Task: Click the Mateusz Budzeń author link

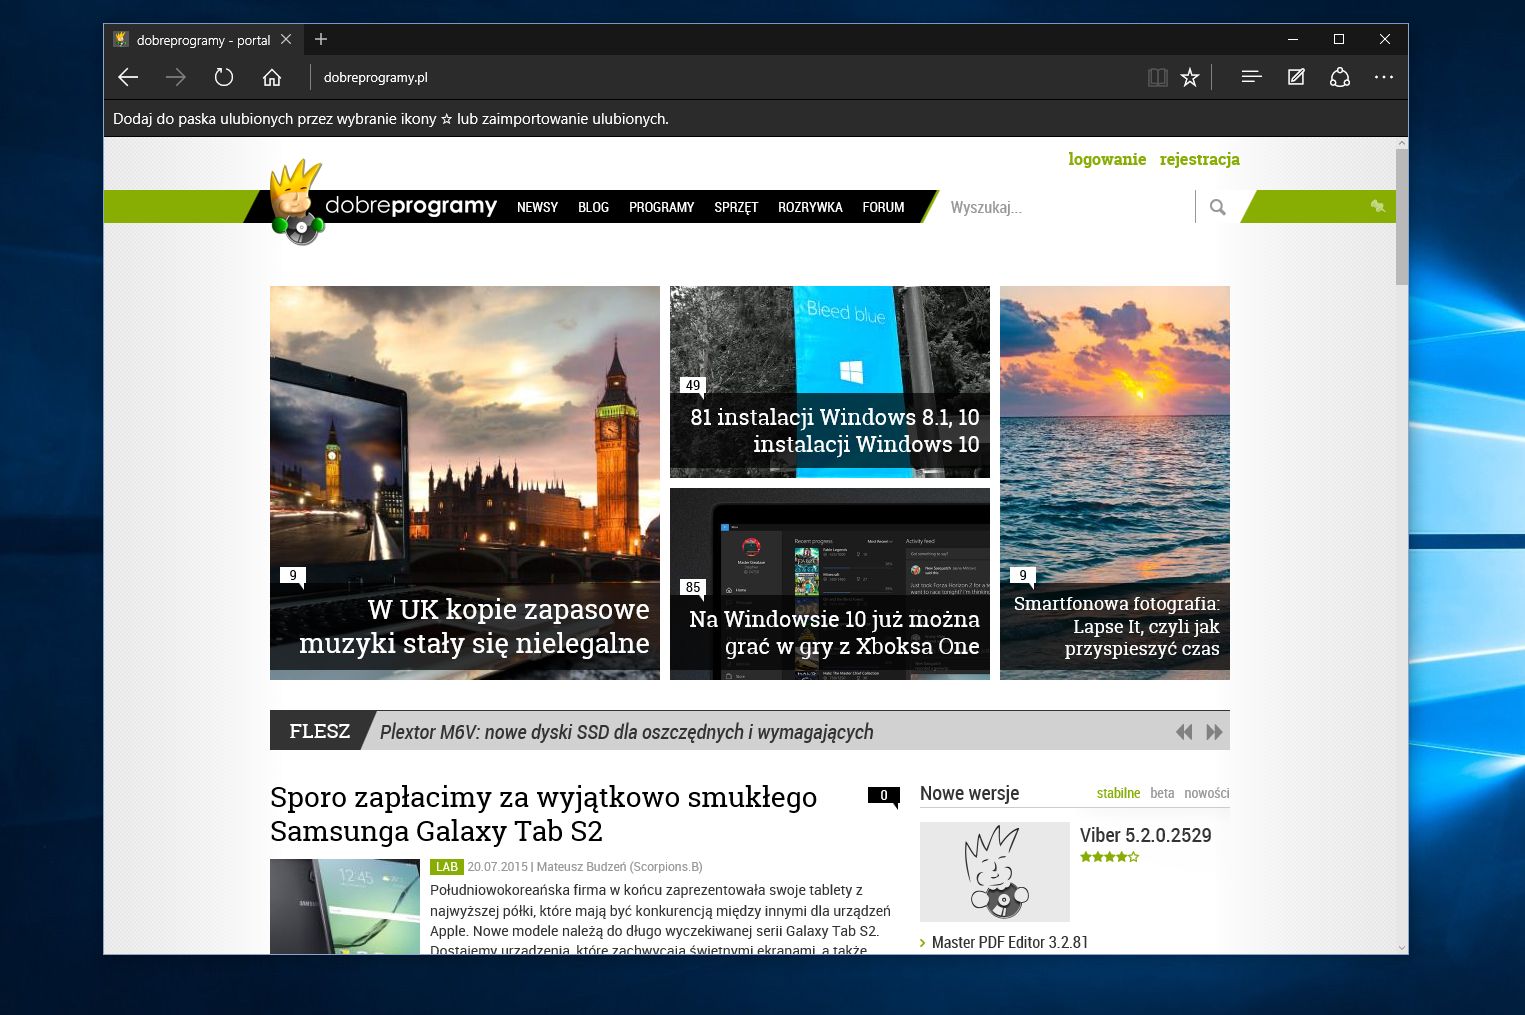Action: (620, 867)
